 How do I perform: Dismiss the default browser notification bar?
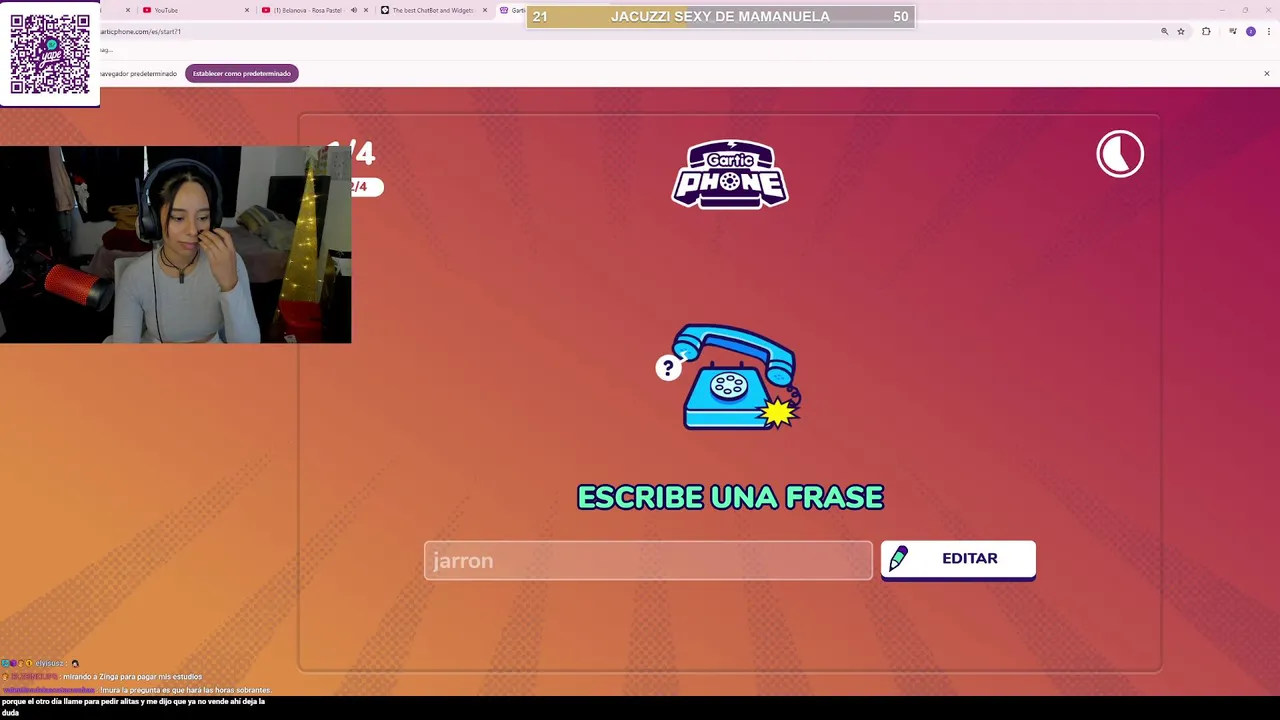pyautogui.click(x=1266, y=74)
